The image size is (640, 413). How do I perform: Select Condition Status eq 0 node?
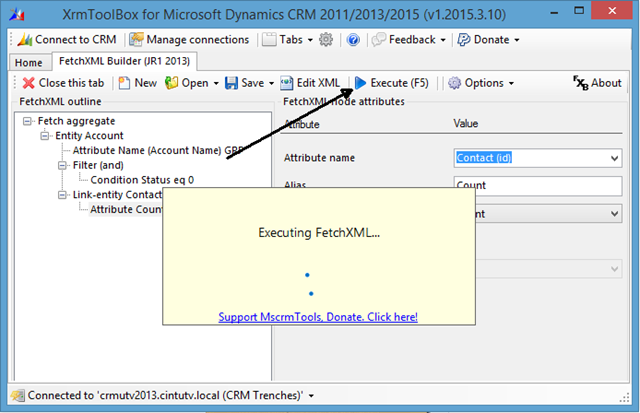tap(142, 180)
